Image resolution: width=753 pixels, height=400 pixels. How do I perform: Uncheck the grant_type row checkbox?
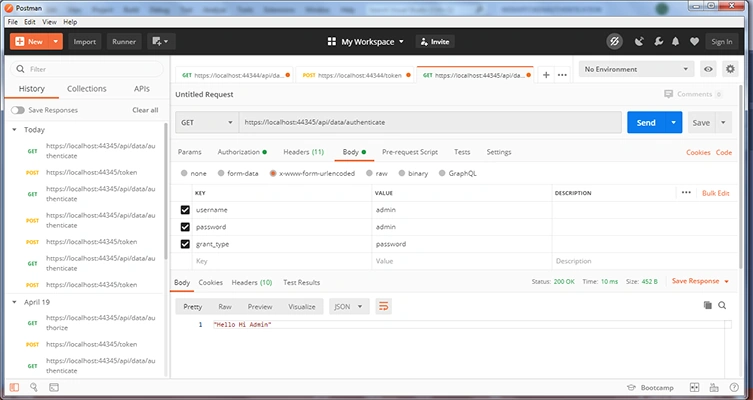coord(185,244)
